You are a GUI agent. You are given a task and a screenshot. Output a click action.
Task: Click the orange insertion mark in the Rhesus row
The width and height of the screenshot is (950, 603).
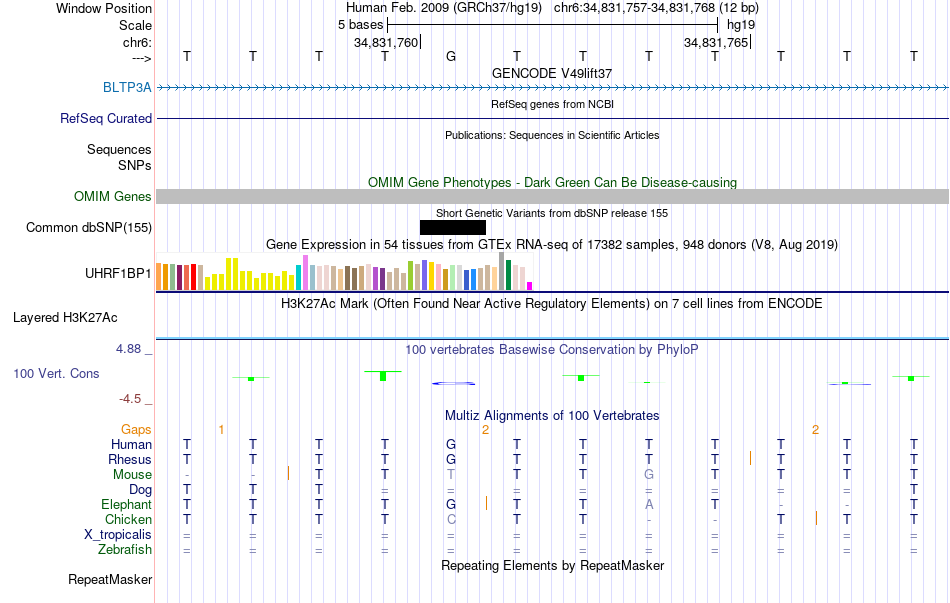[x=750, y=458]
